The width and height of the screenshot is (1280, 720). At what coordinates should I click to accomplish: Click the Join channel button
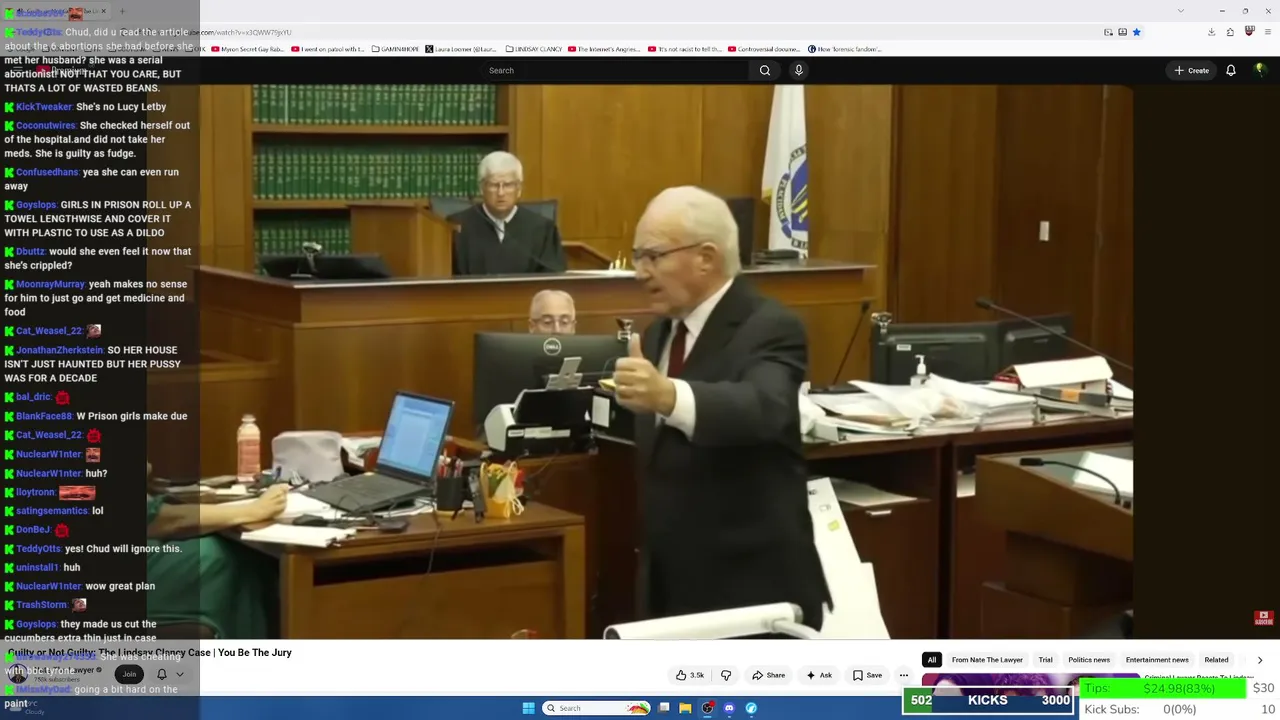point(129,674)
